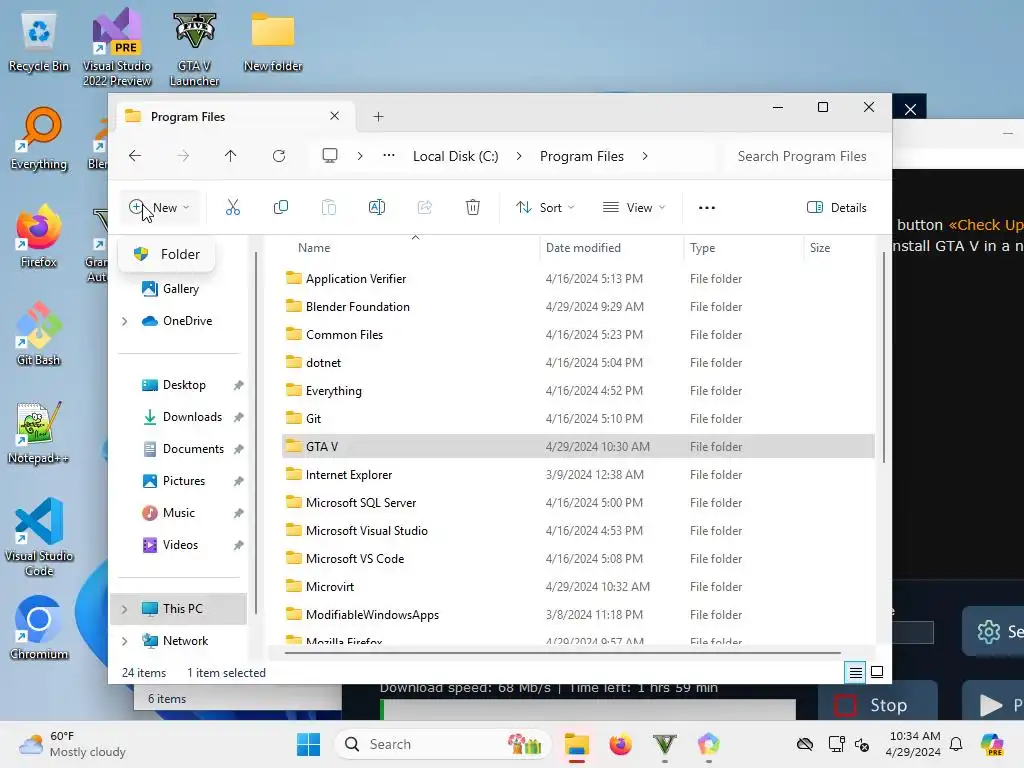Open Visual Studio 2022 Preview shortcut
The height and width of the screenshot is (768, 1024).
click(x=117, y=47)
